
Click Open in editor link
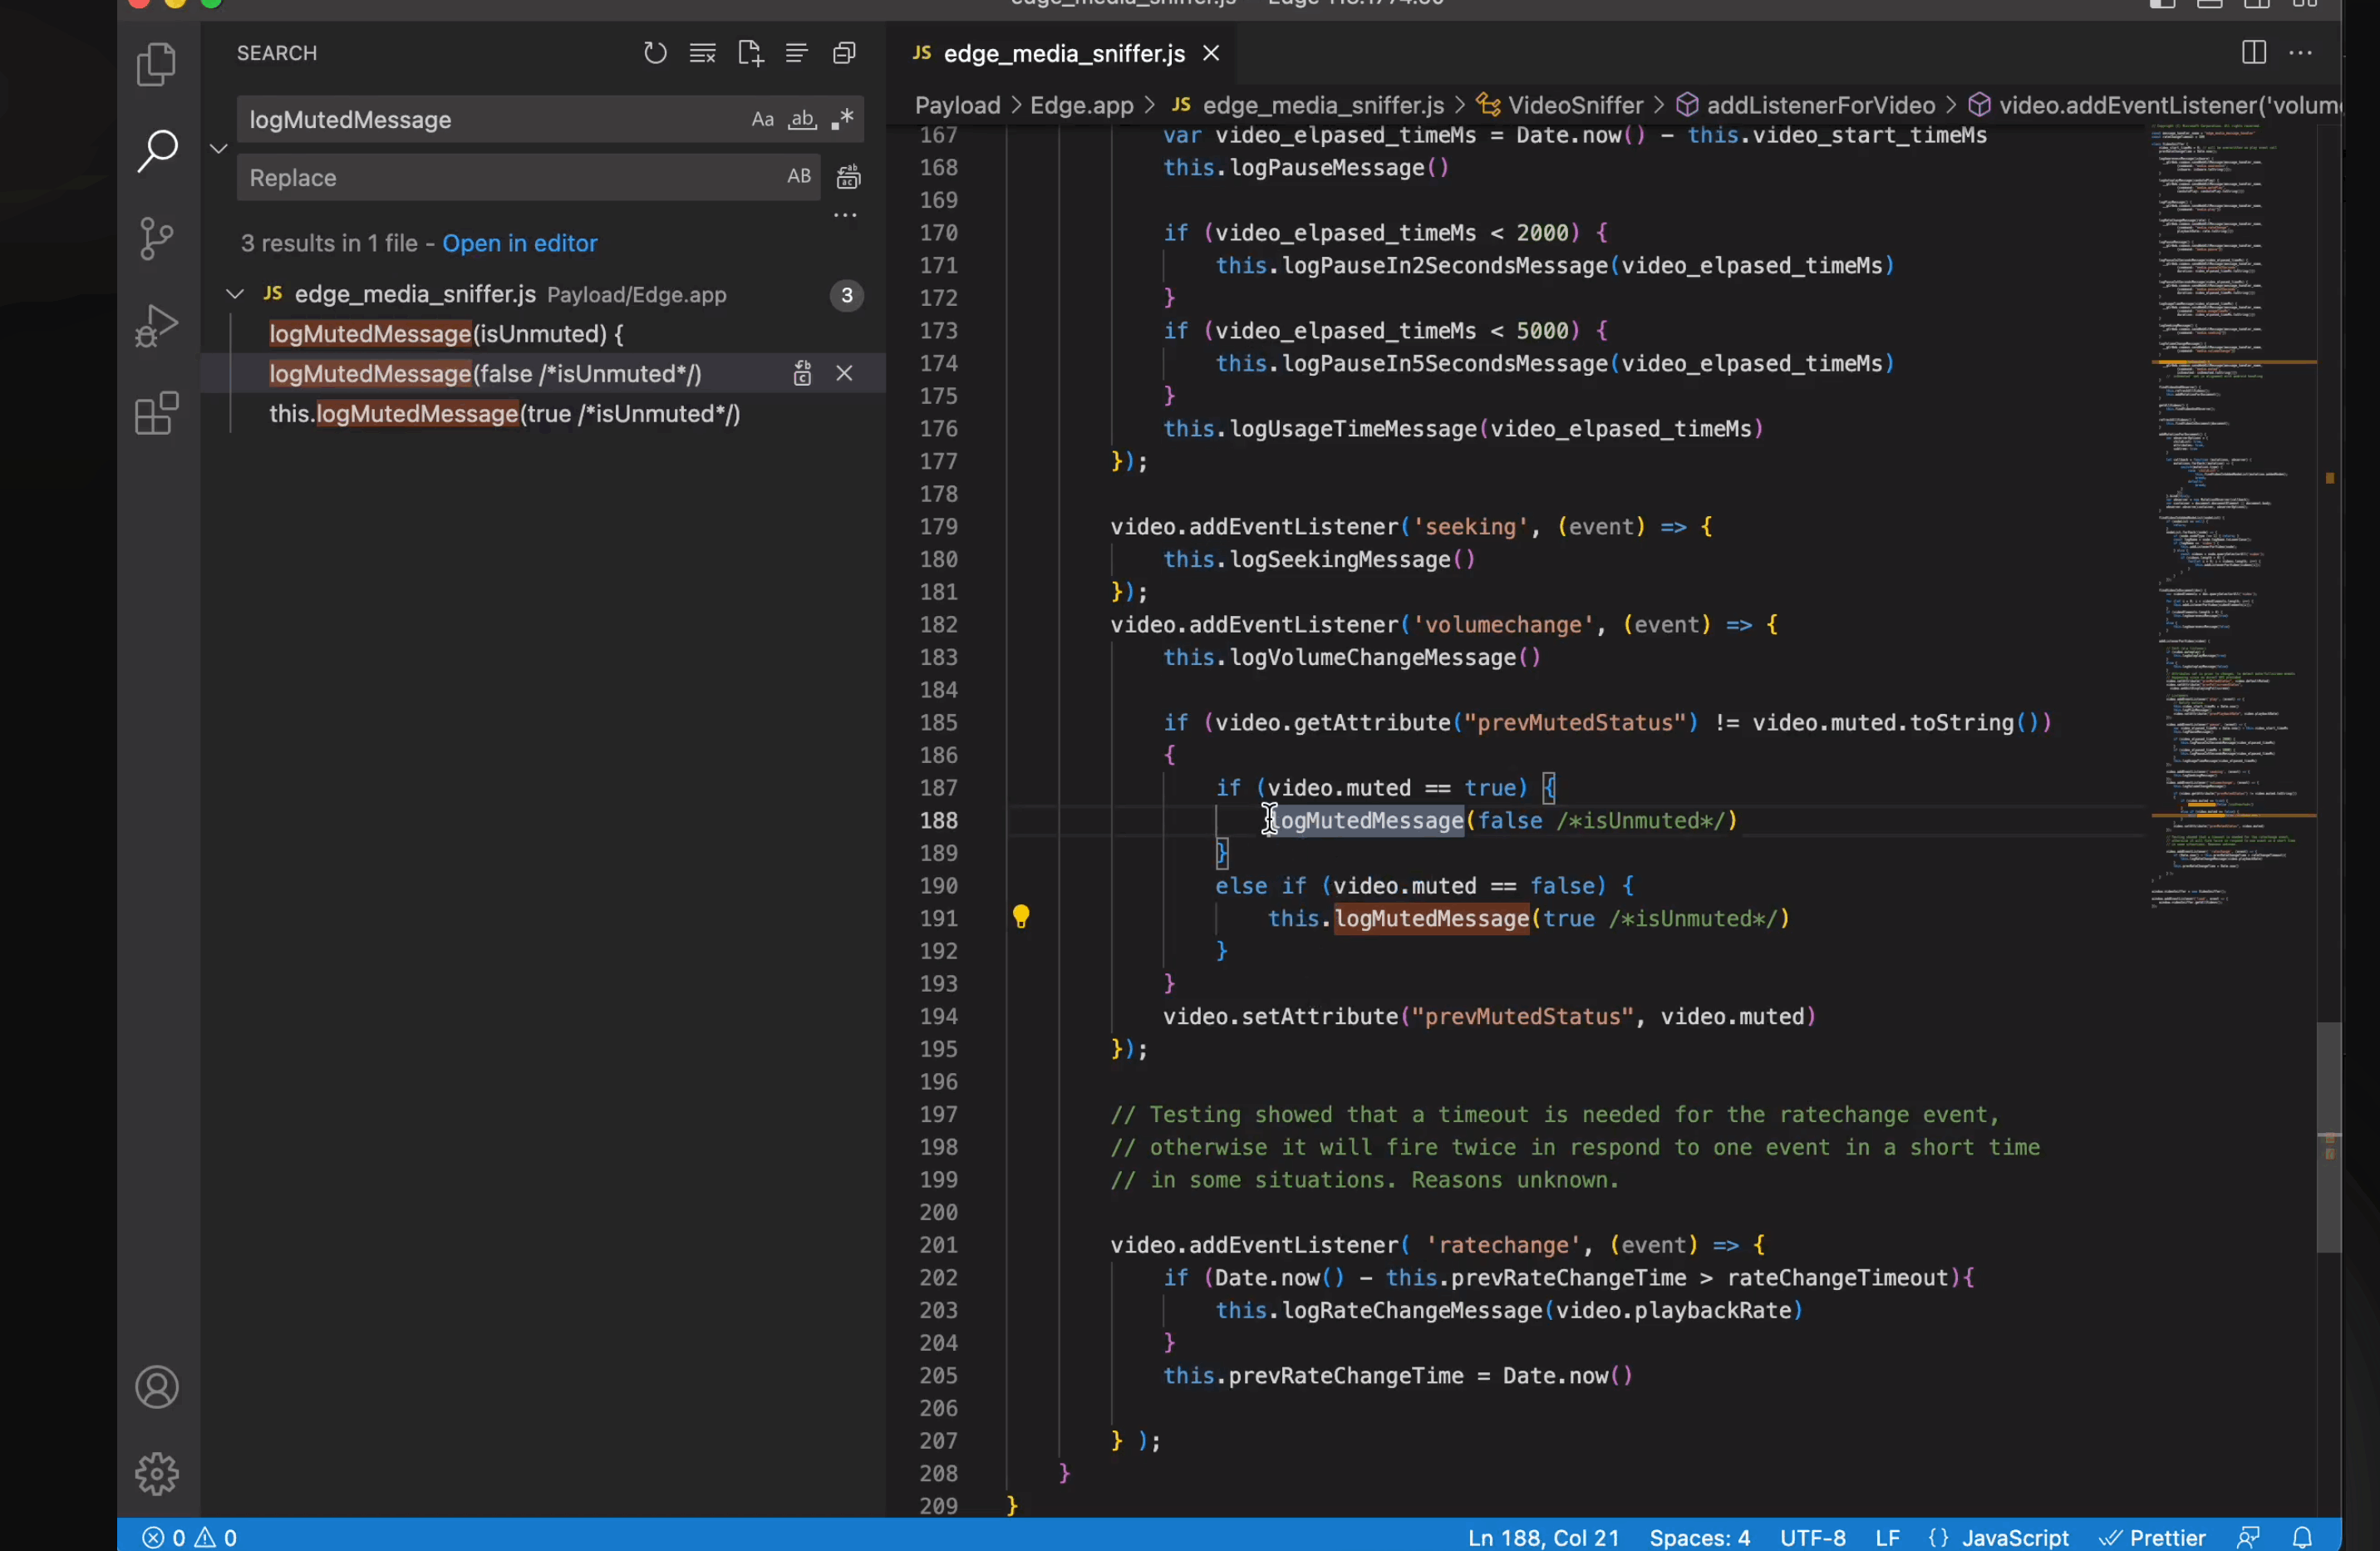point(519,243)
